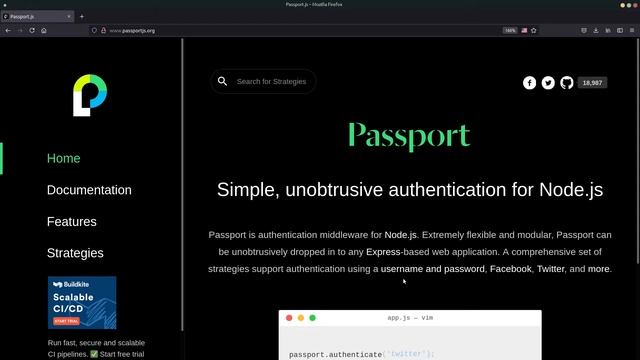Open the shield tracking protection icon
The height and width of the screenshot is (360, 640).
click(94, 31)
